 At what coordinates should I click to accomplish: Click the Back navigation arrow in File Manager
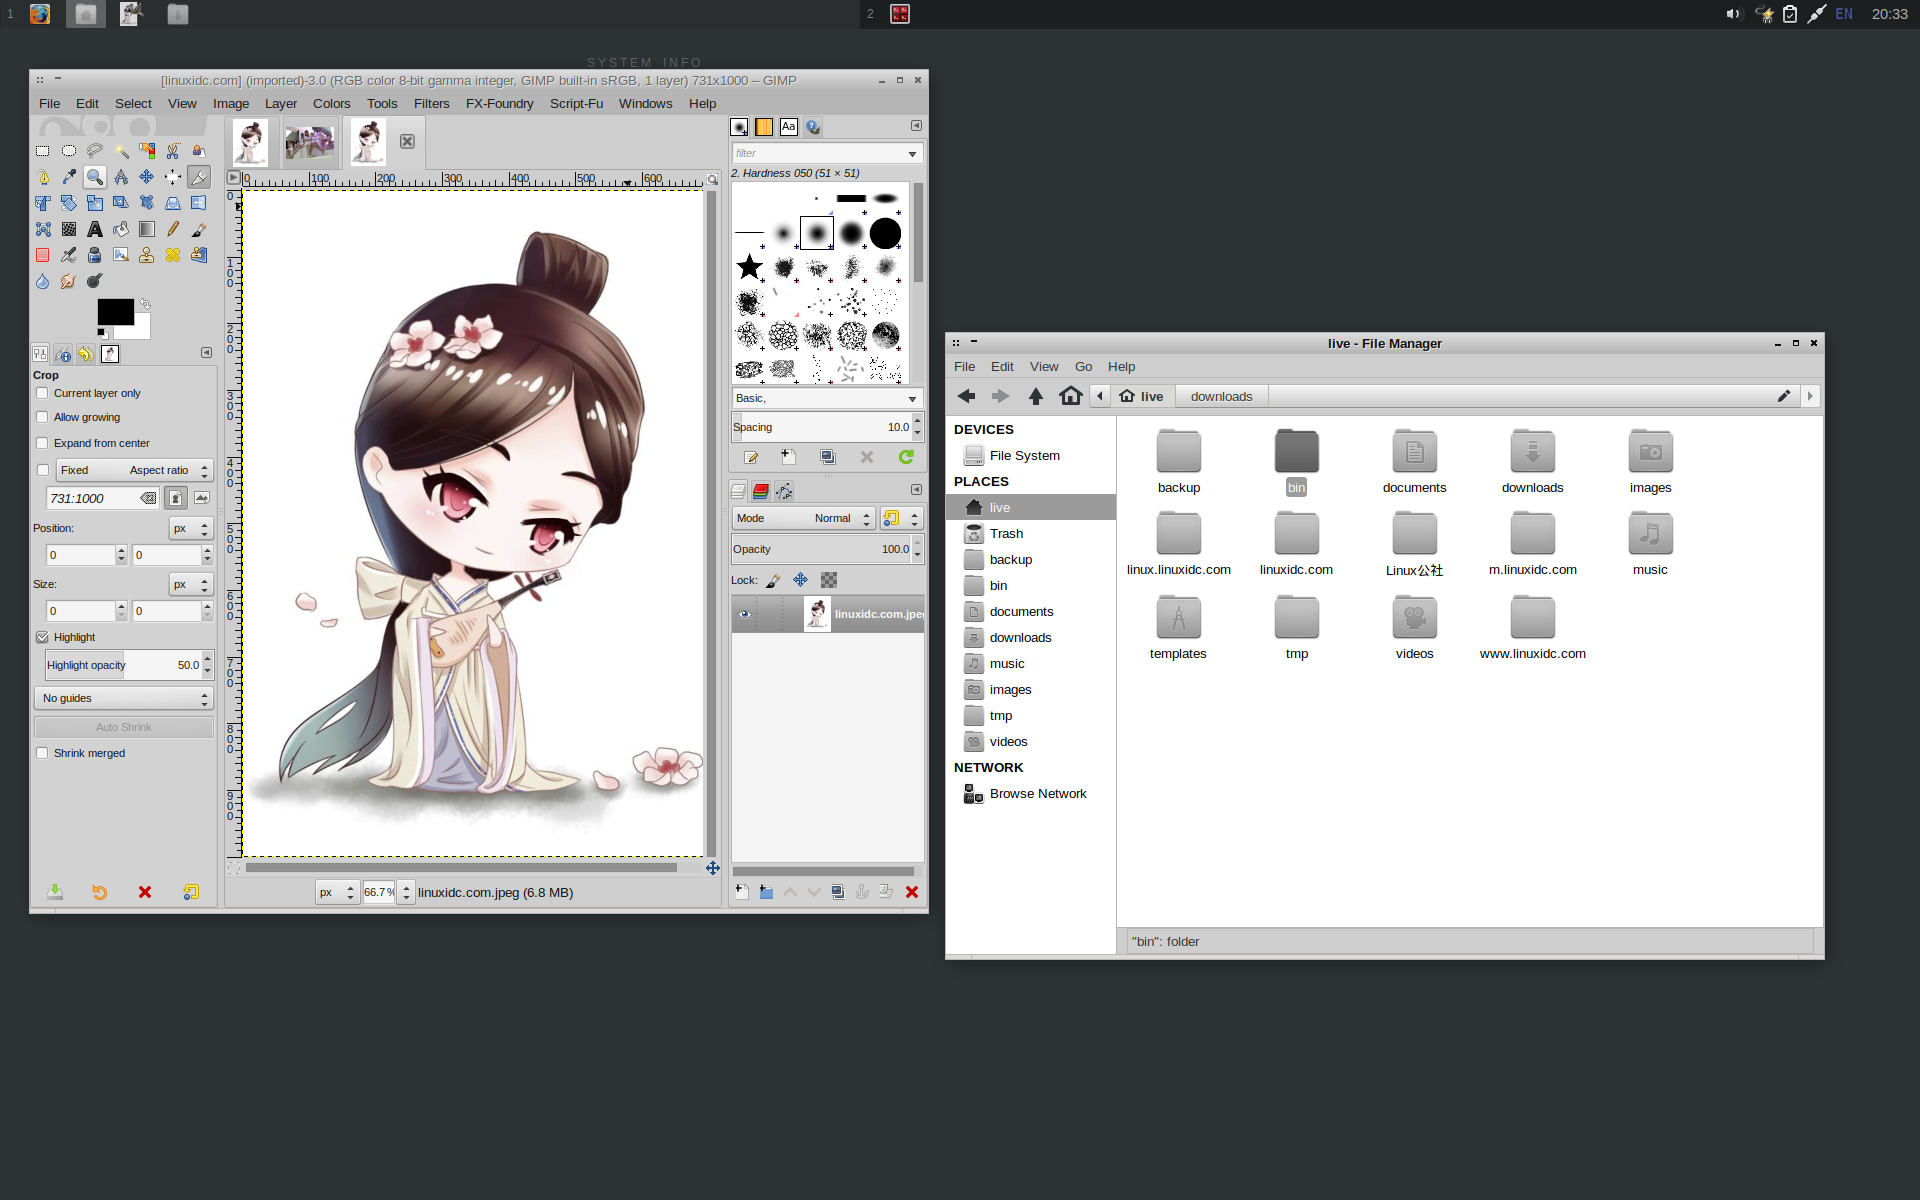[967, 396]
